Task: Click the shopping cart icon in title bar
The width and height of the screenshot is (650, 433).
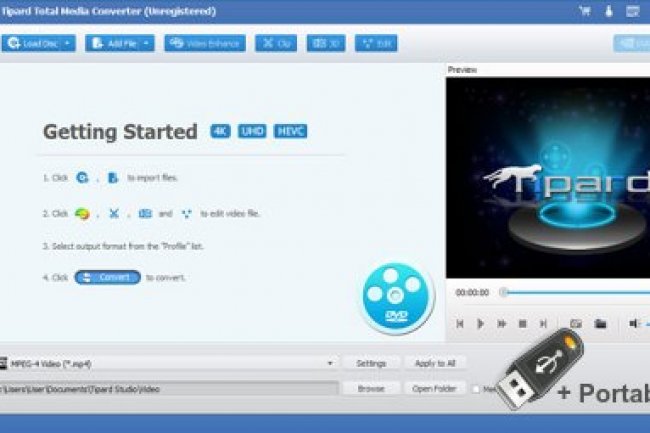Action: [x=585, y=11]
